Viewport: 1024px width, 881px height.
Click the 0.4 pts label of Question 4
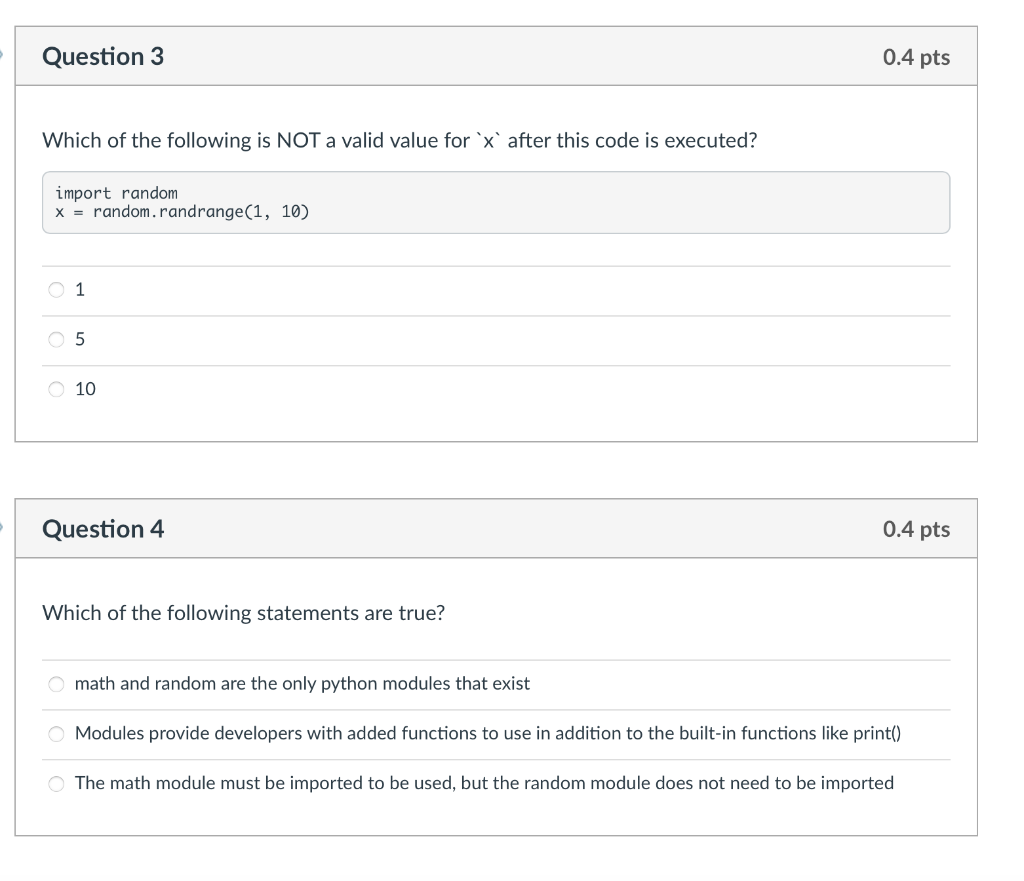[916, 529]
